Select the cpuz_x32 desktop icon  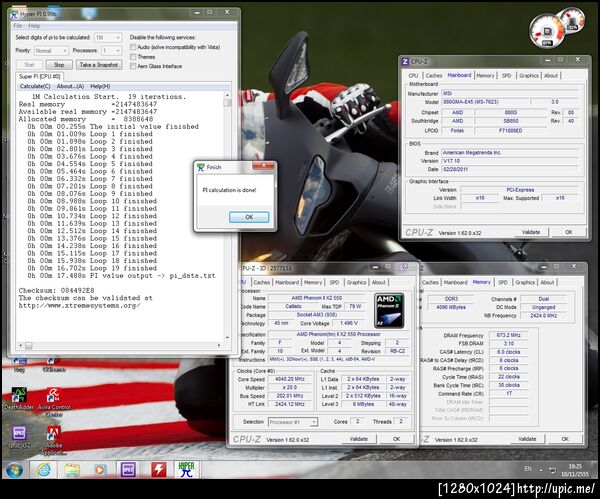tap(19, 437)
